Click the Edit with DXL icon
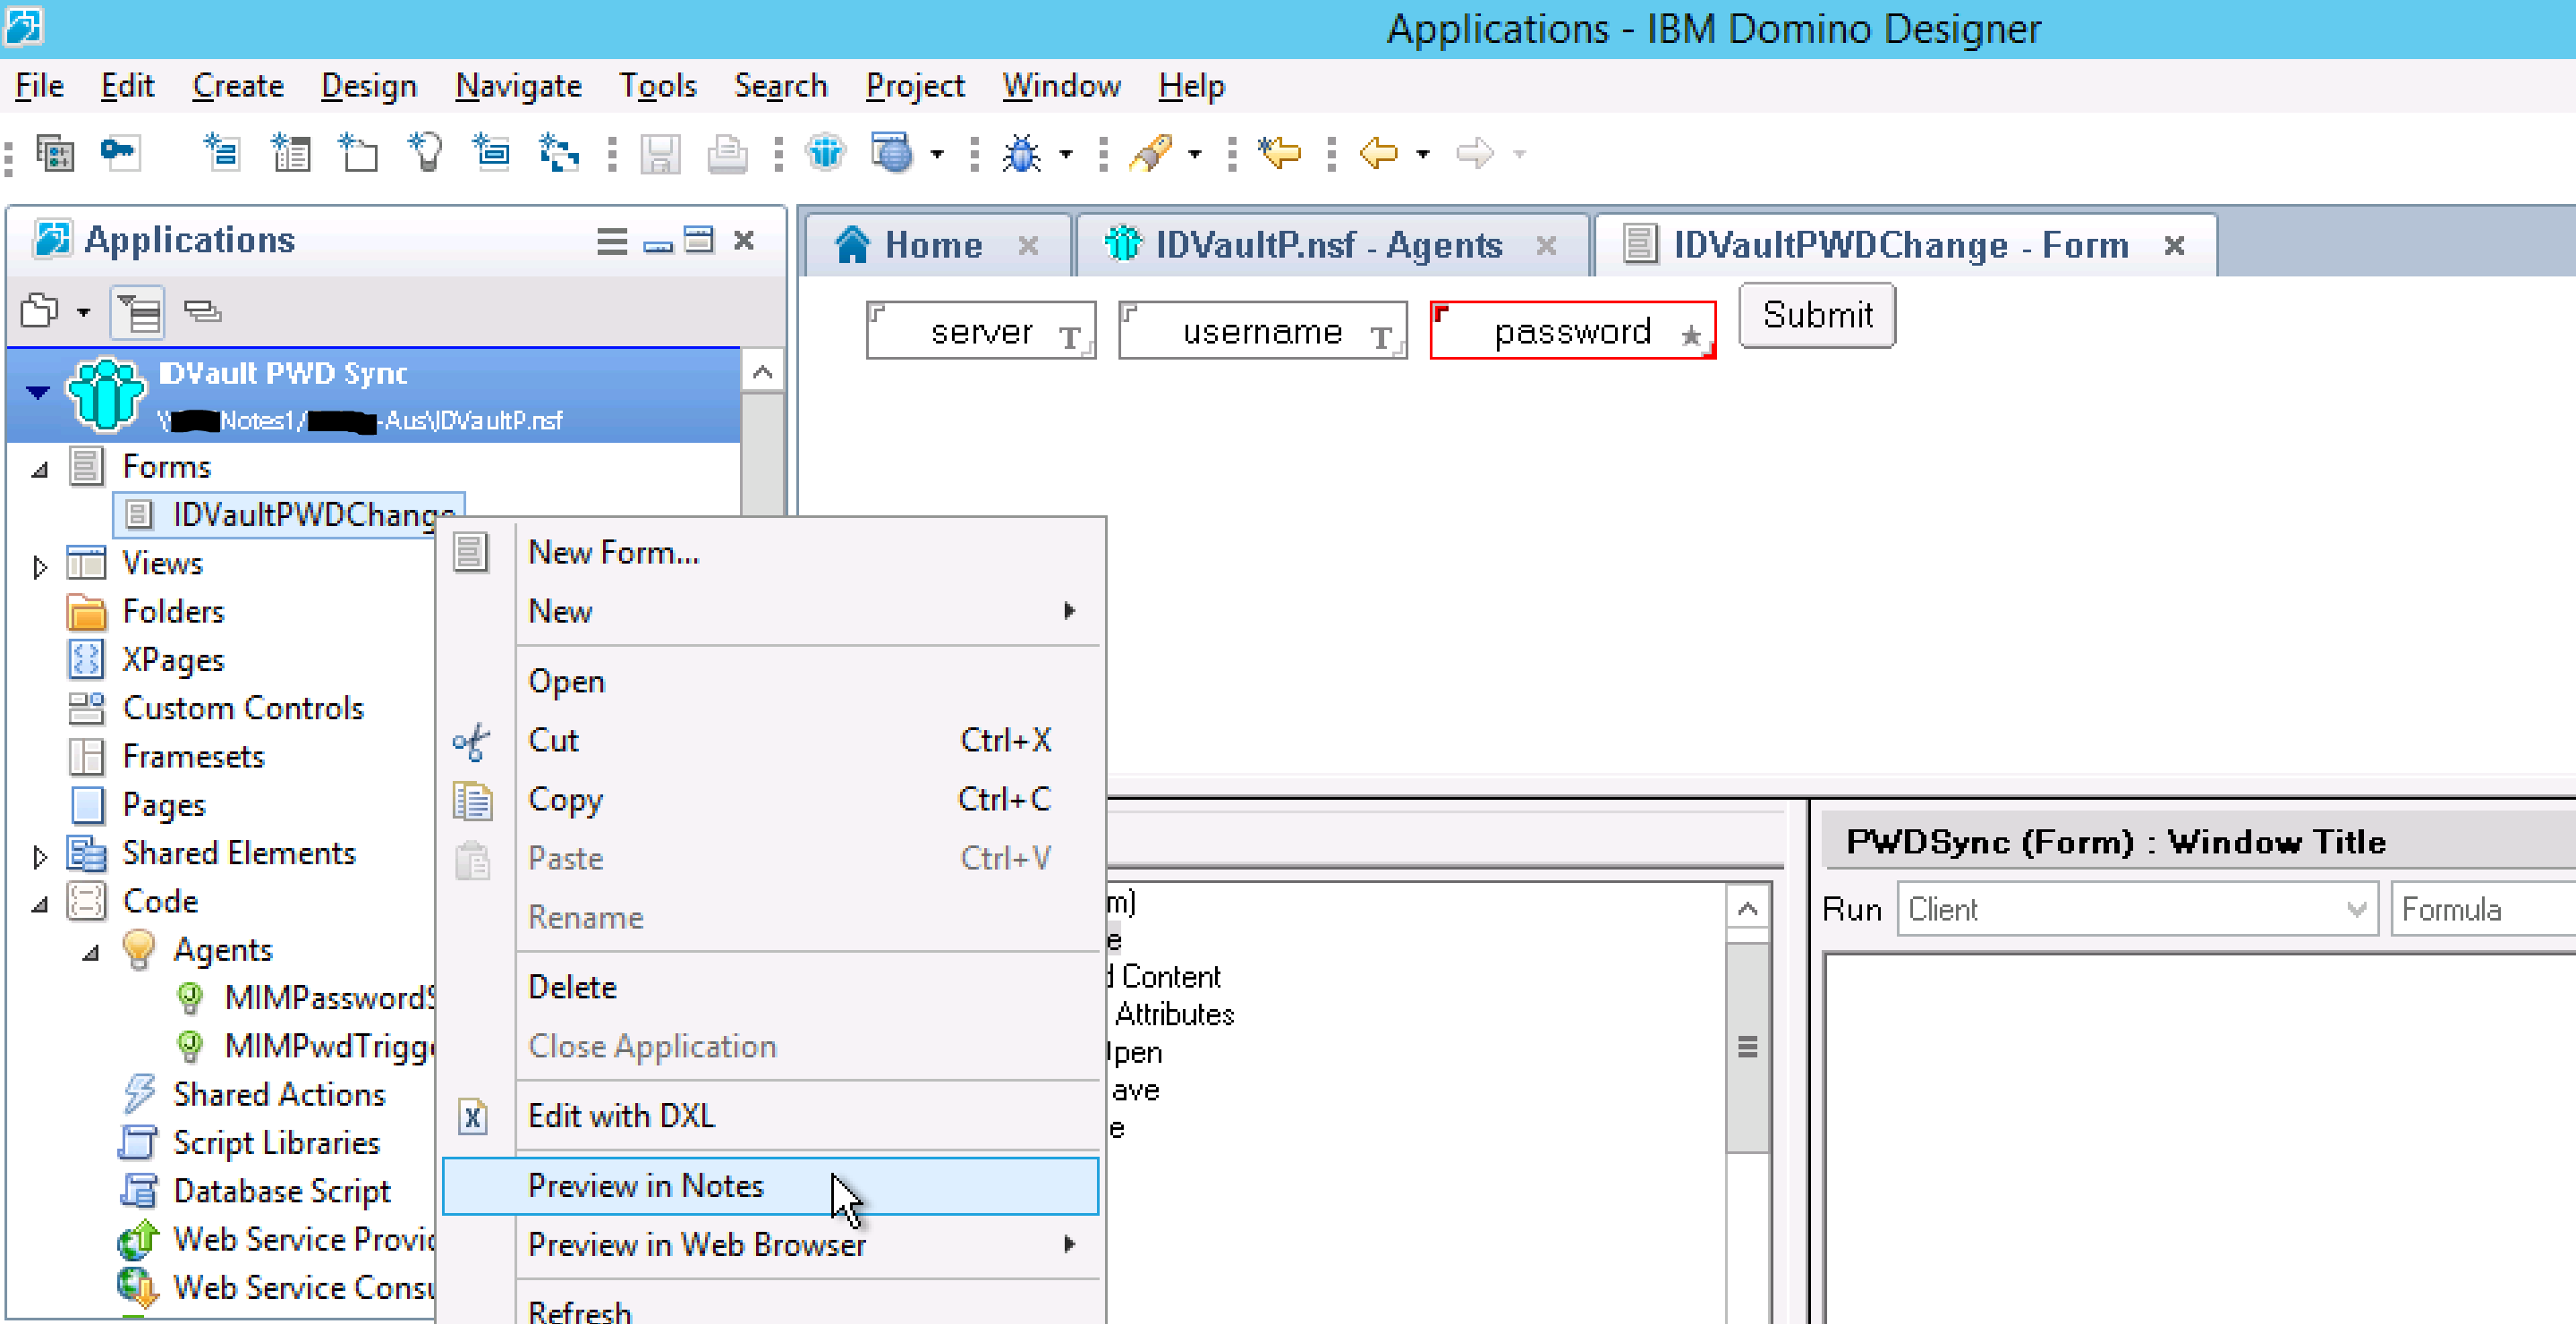Viewport: 2576px width, 1324px height. (x=472, y=1116)
